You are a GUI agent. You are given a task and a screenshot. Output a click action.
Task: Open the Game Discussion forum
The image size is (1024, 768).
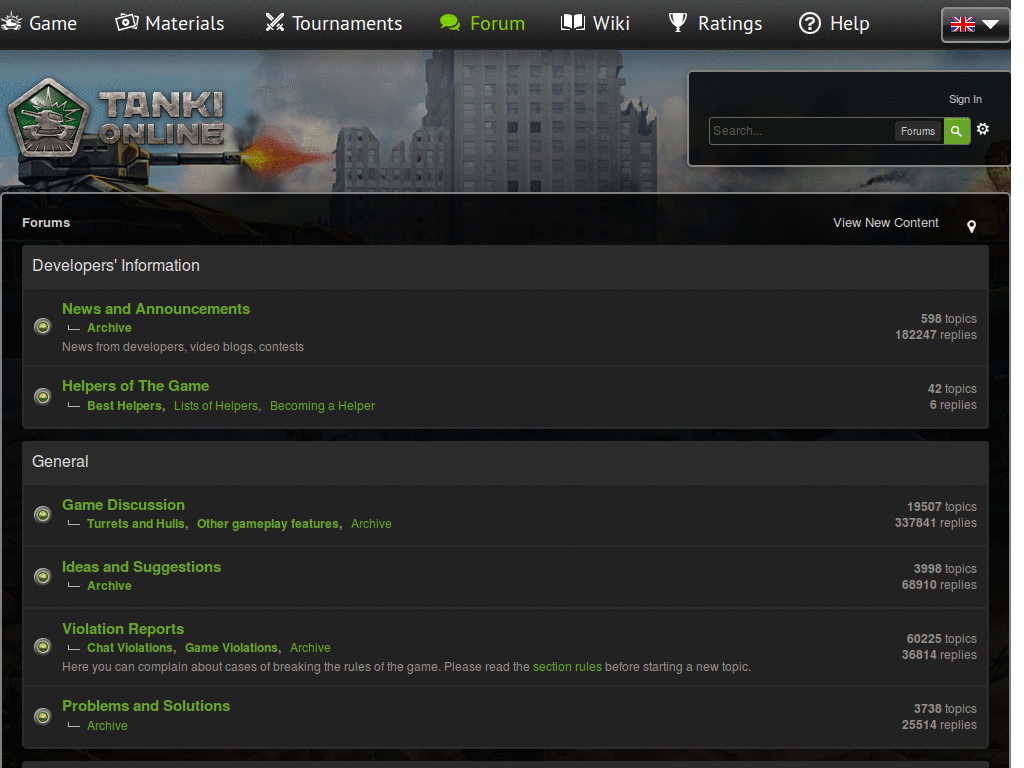tap(123, 505)
